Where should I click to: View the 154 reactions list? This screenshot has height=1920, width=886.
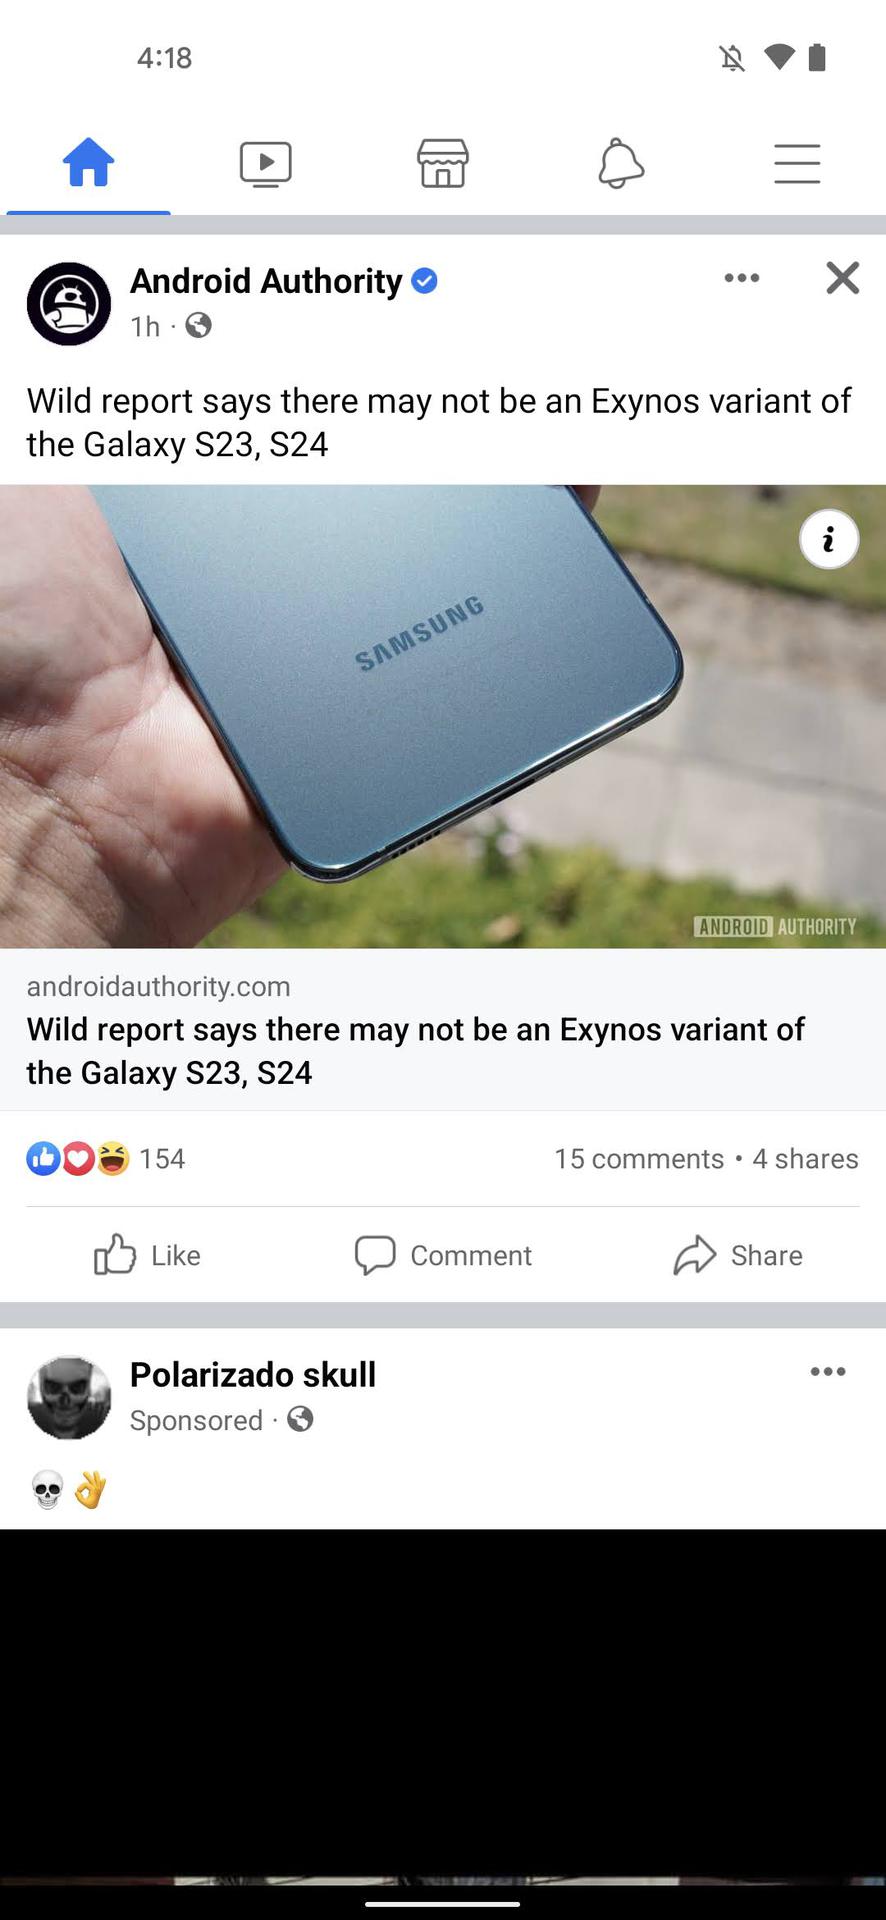click(x=106, y=1158)
